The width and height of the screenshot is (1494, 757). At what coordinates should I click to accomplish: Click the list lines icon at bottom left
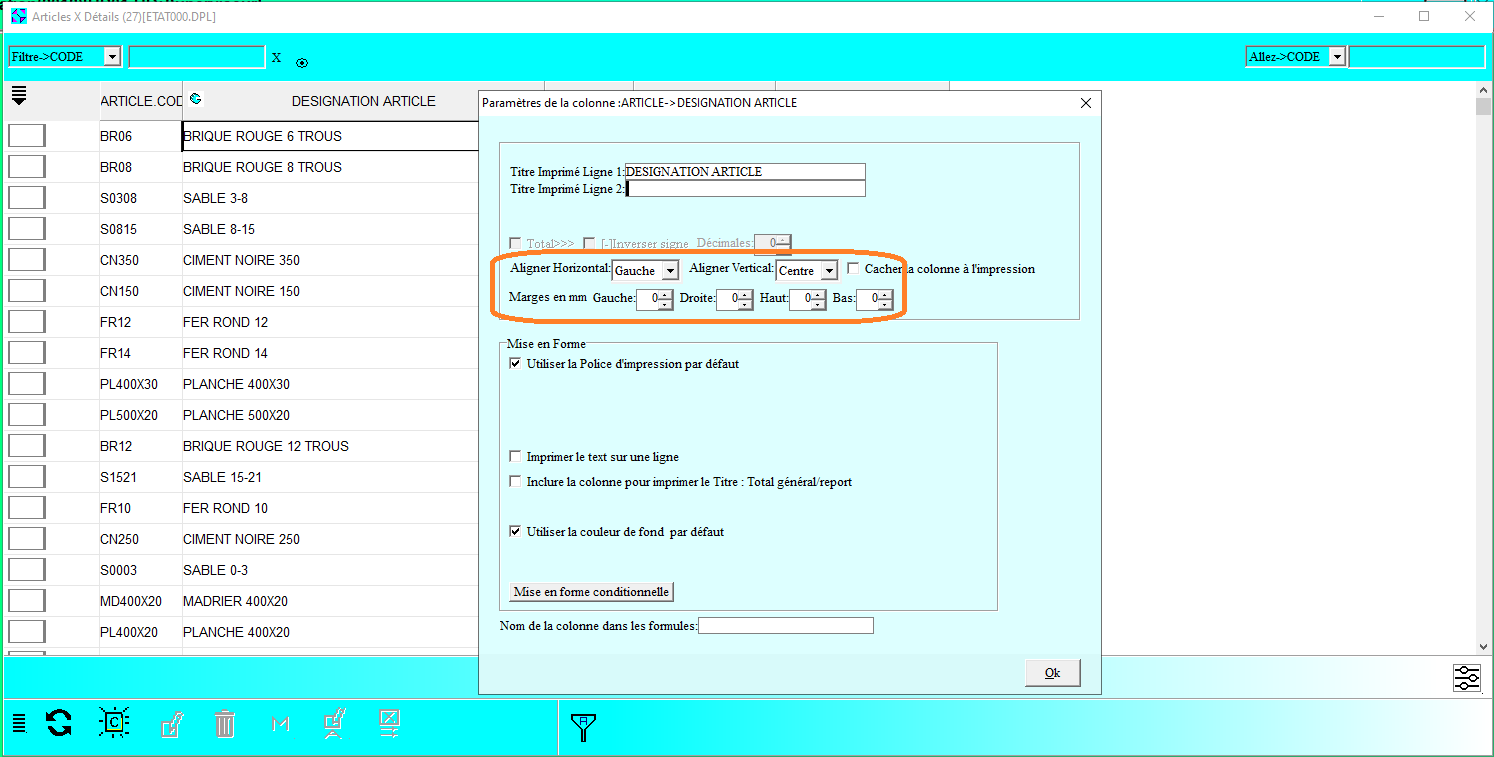[19, 723]
